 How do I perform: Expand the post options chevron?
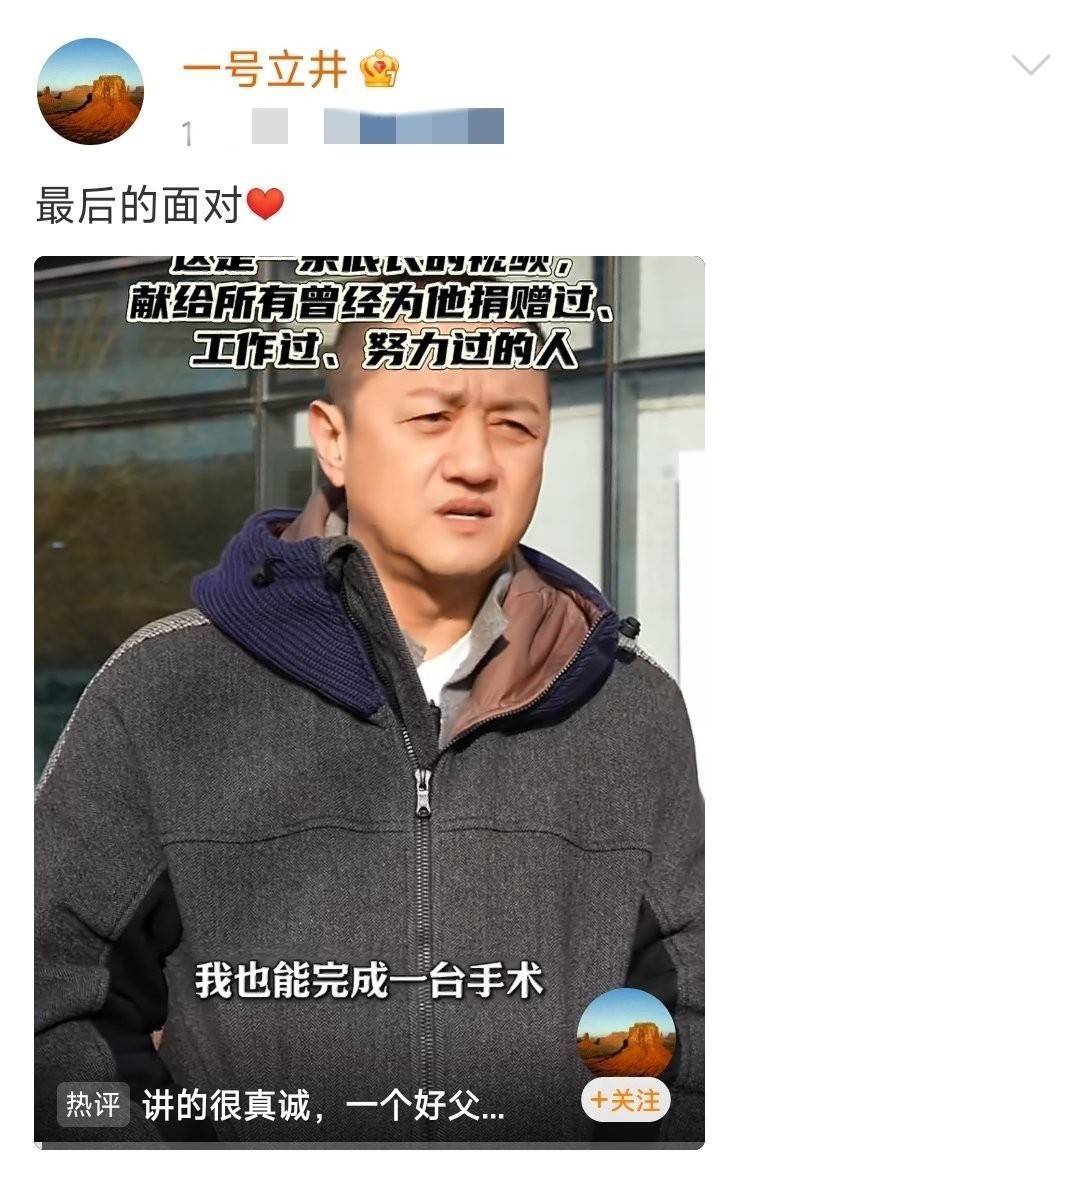pos(1030,65)
